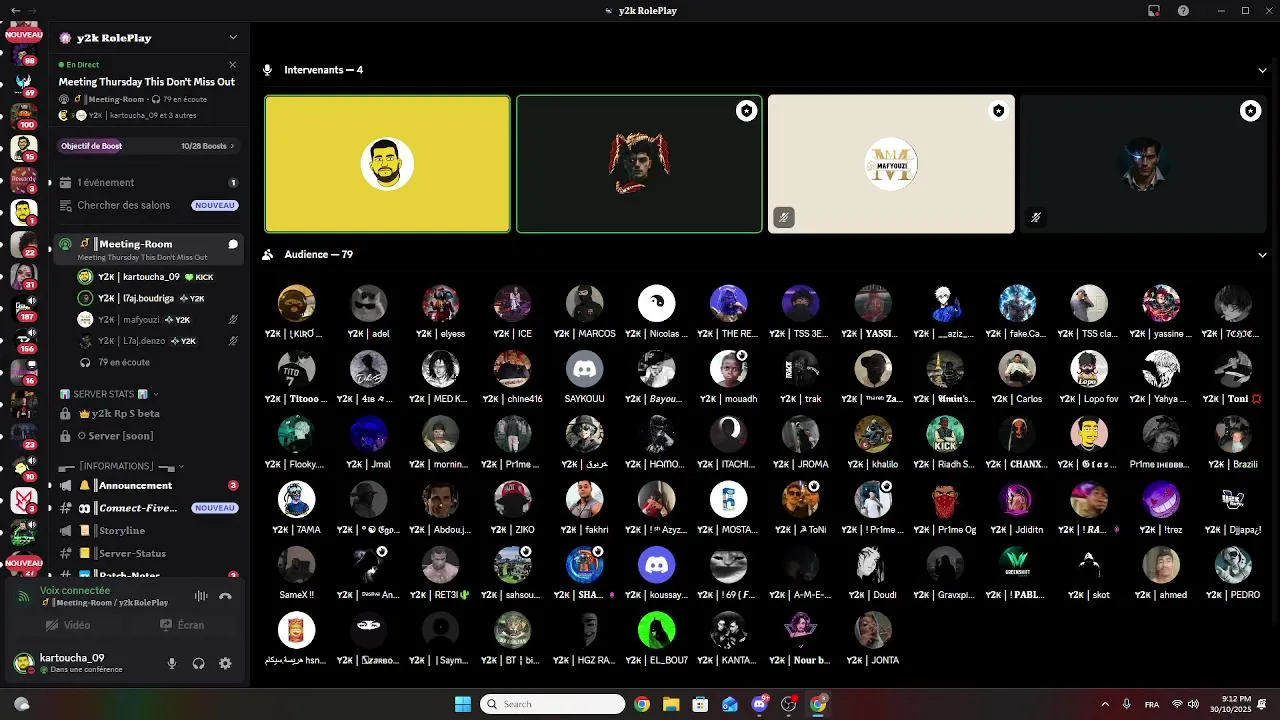The height and width of the screenshot is (720, 1280).
Task: Share screen with Écran button
Action: pos(182,625)
